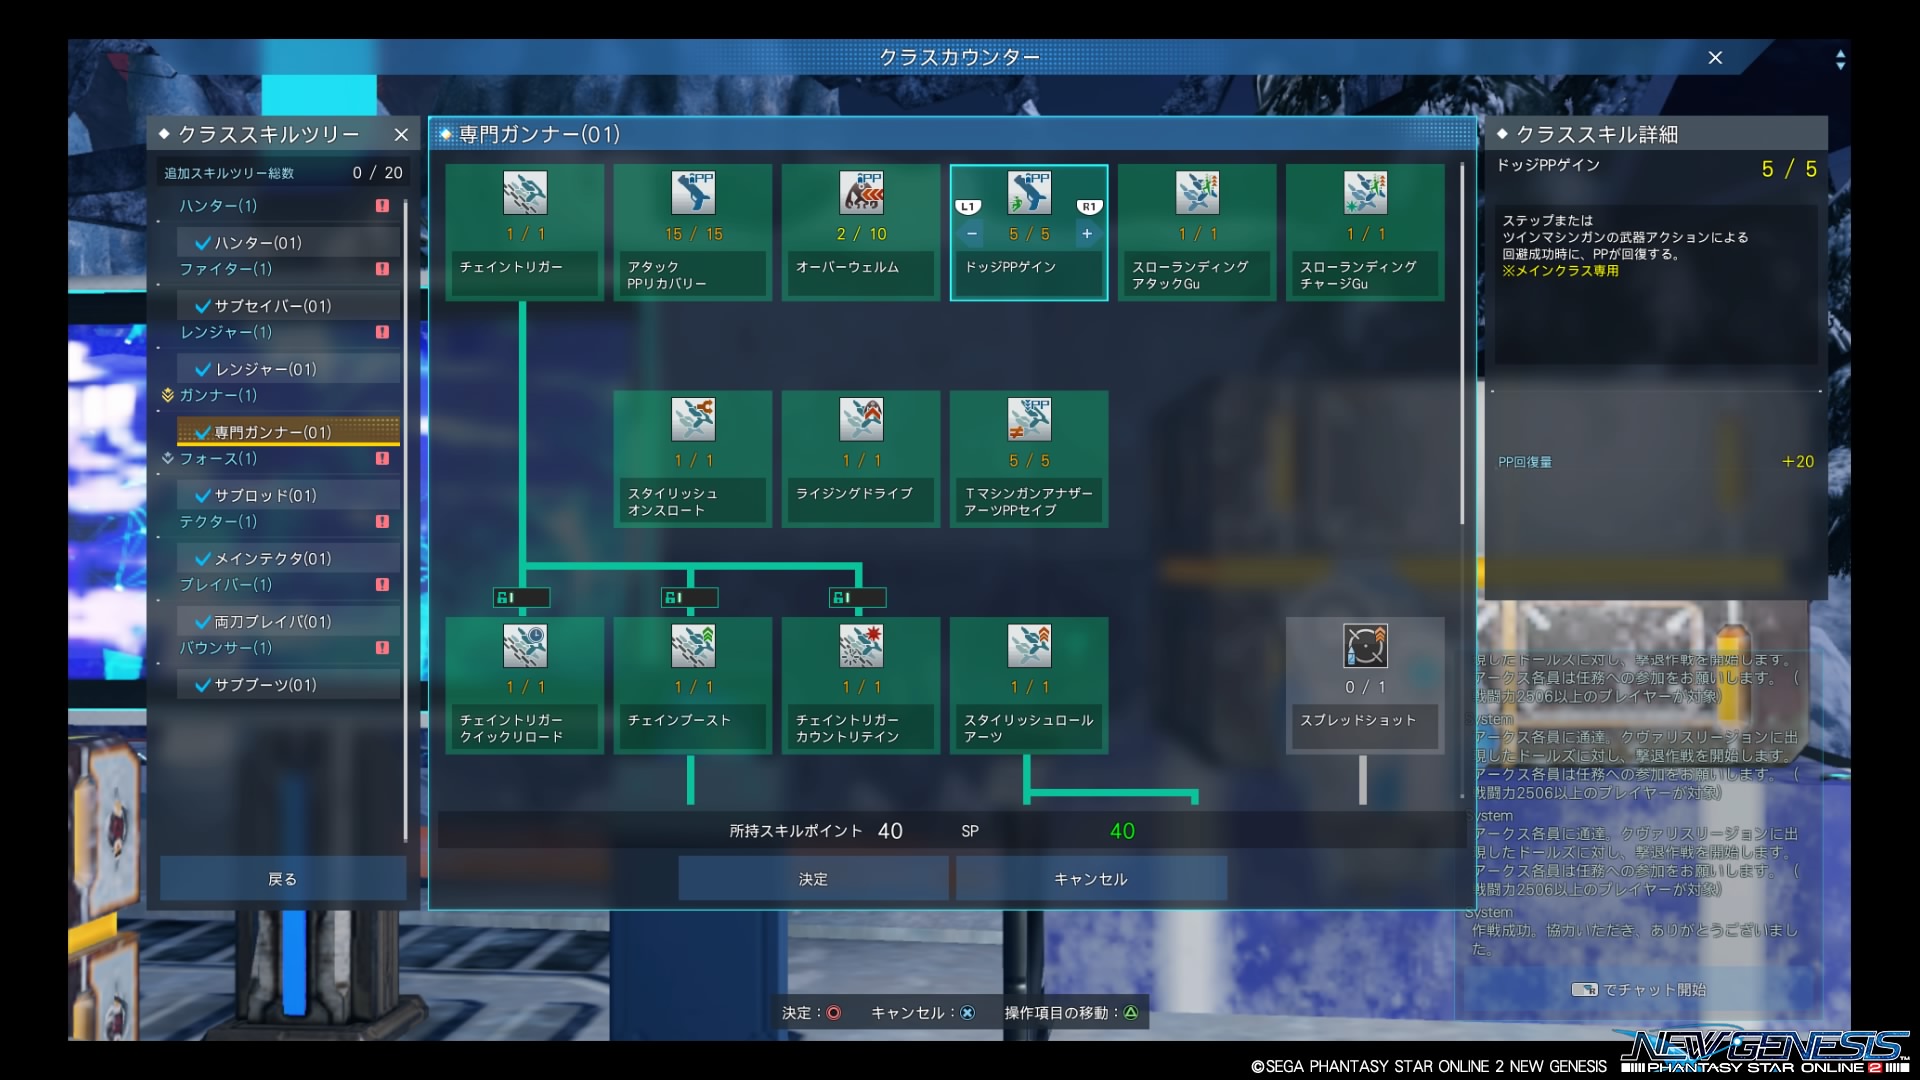The image size is (1920, 1080).
Task: Toggle the サブブーツ(01) skill tree checkmark
Action: (x=203, y=684)
